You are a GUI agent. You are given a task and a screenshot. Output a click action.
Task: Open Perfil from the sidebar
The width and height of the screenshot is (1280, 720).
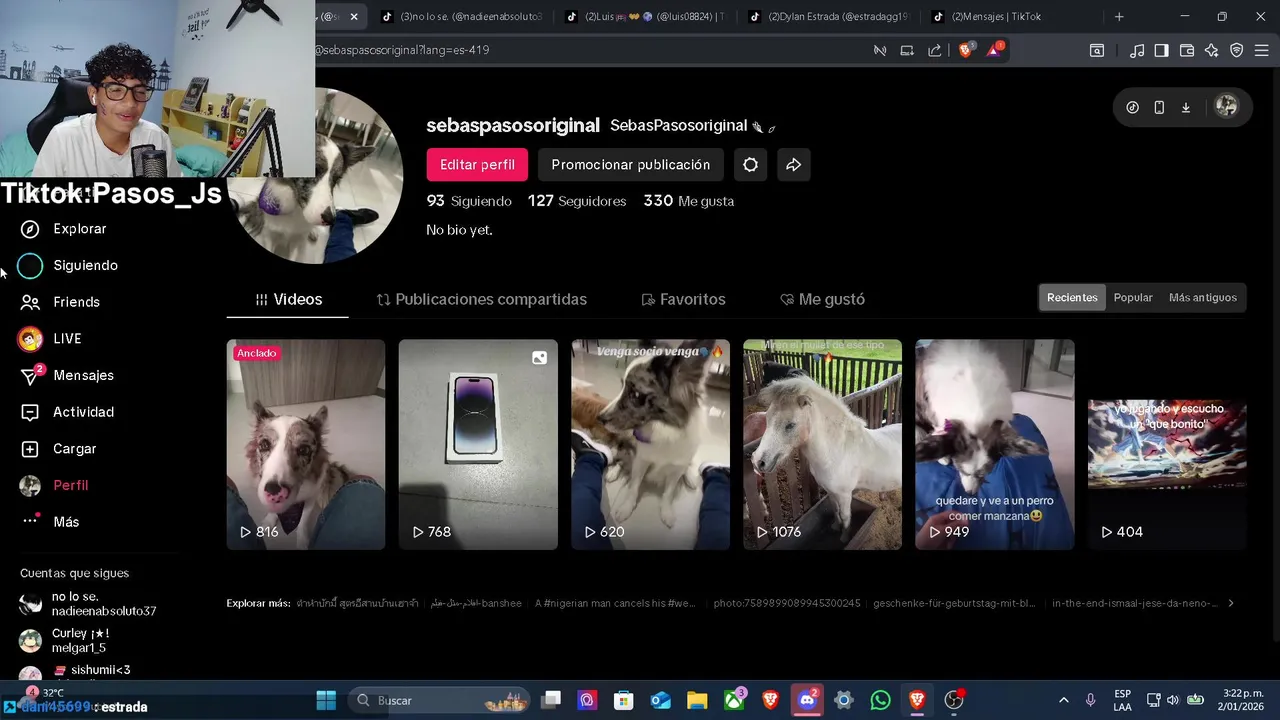pyautogui.click(x=55, y=485)
